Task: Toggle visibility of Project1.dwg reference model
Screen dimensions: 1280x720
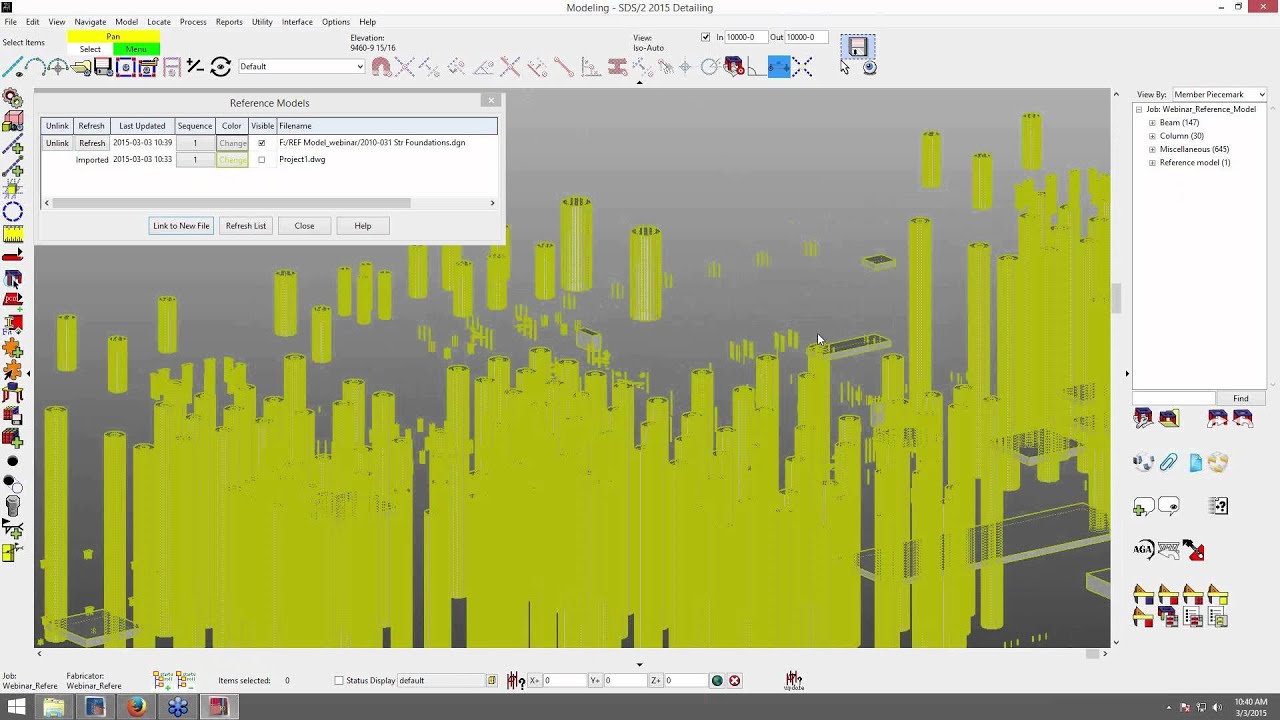Action: (262, 160)
